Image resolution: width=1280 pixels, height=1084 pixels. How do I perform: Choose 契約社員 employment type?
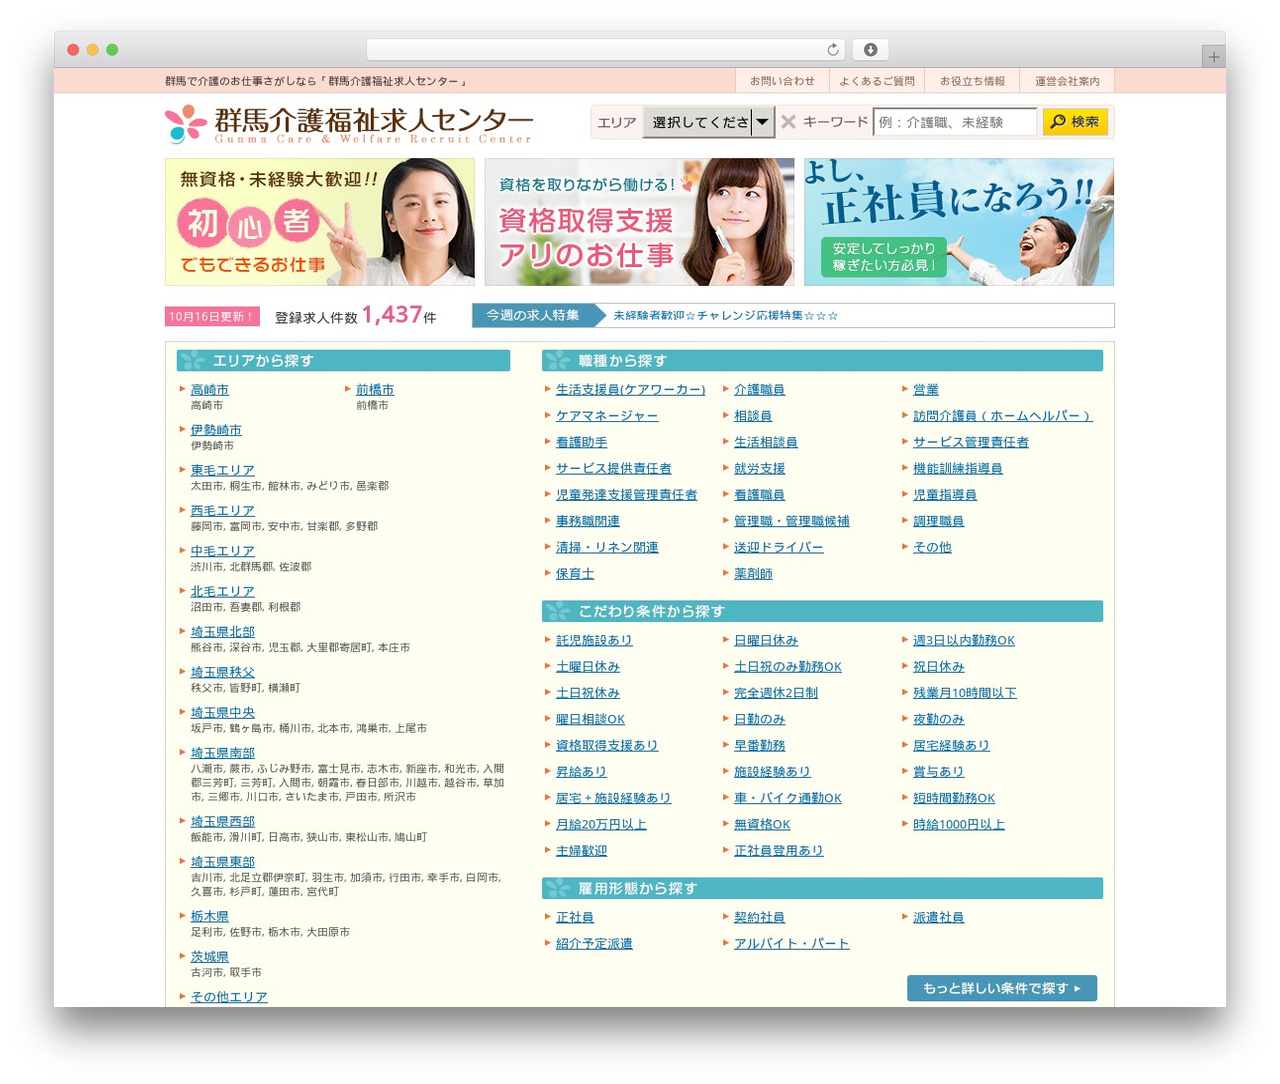759,917
